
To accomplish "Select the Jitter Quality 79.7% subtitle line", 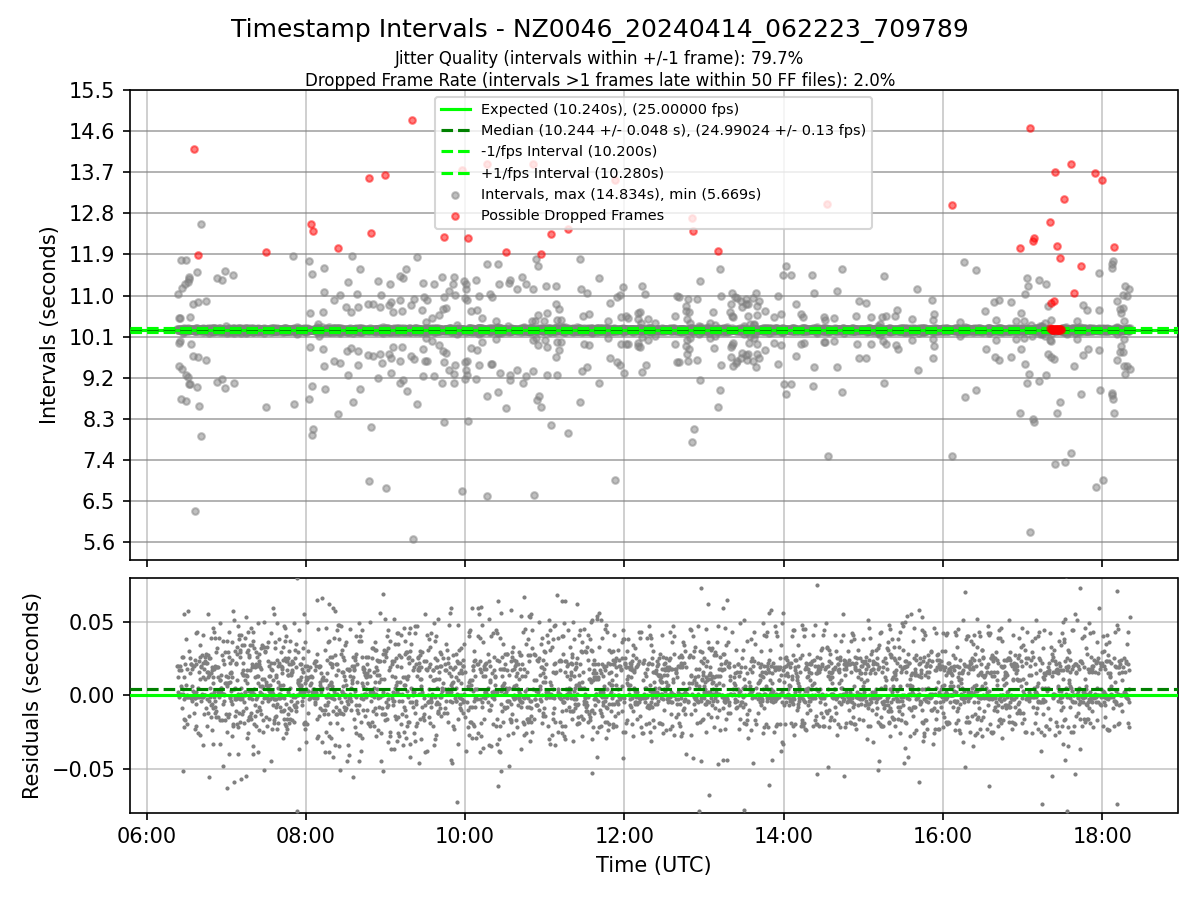I will [599, 58].
